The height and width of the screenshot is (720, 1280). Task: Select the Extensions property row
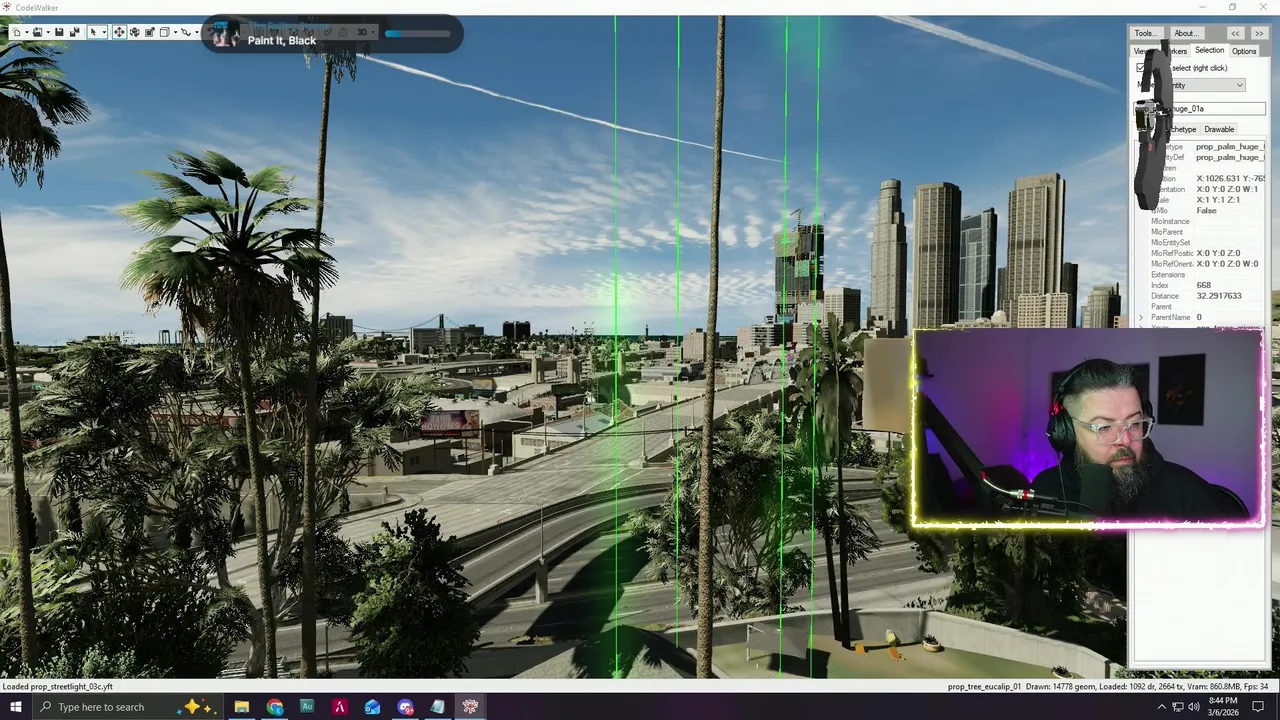(x=1200, y=275)
